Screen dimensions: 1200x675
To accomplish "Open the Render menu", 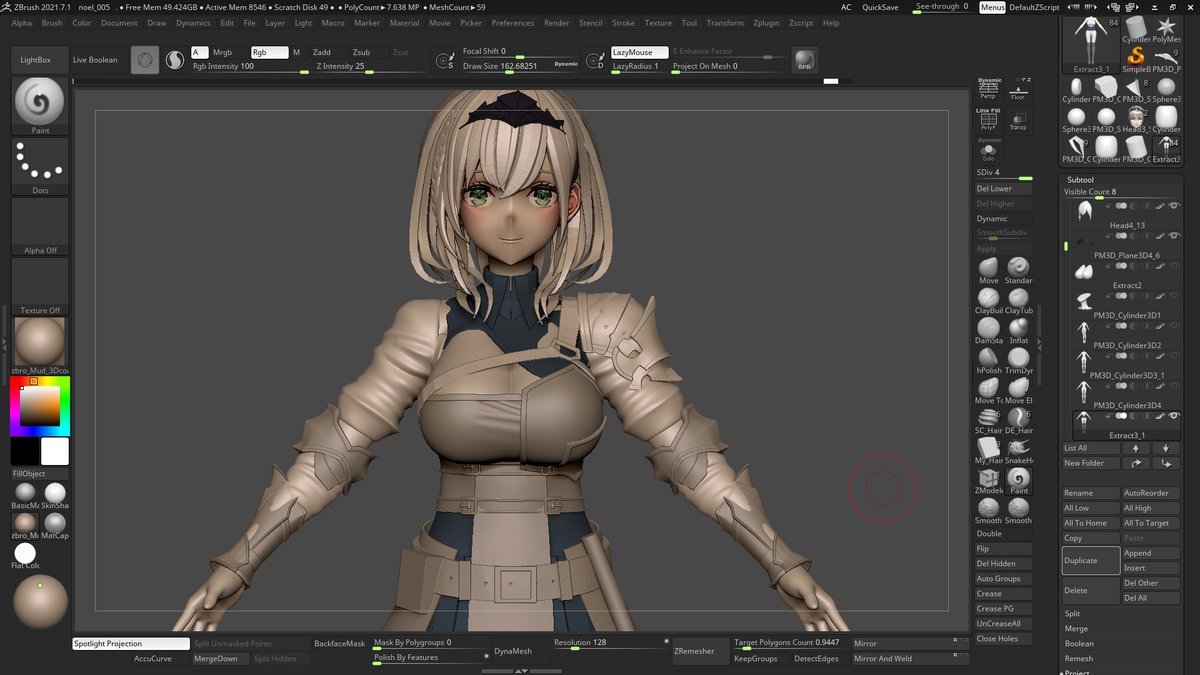I will pyautogui.click(x=557, y=22).
